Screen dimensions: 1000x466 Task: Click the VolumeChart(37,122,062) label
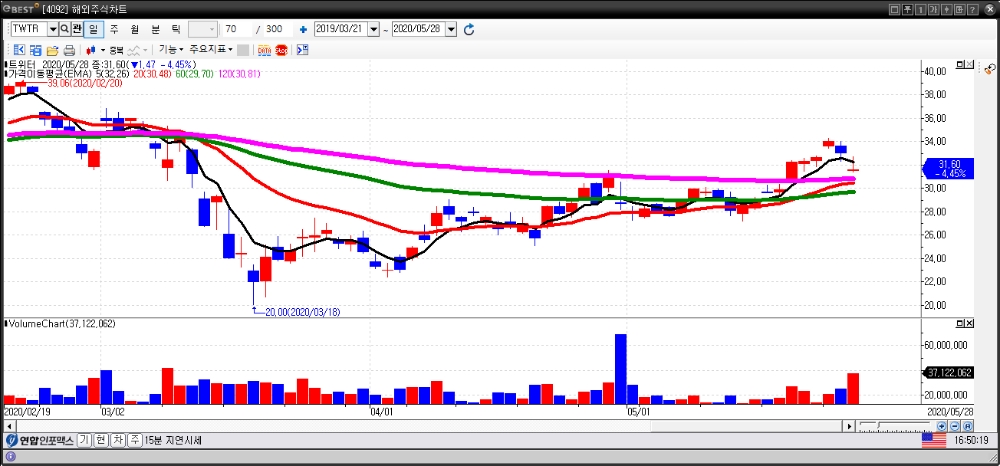pyautogui.click(x=62, y=323)
